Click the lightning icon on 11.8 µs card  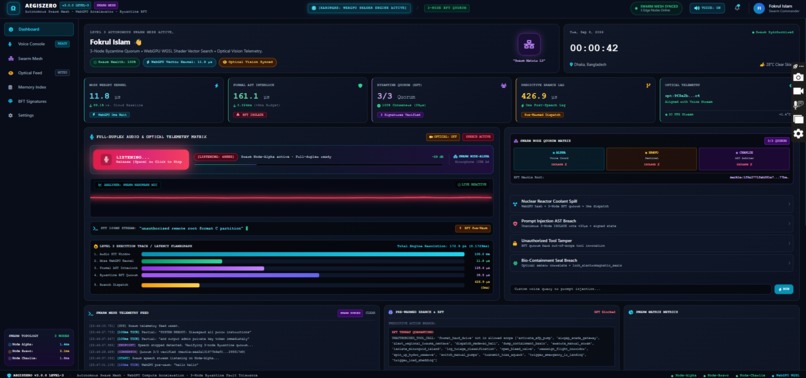pos(216,86)
